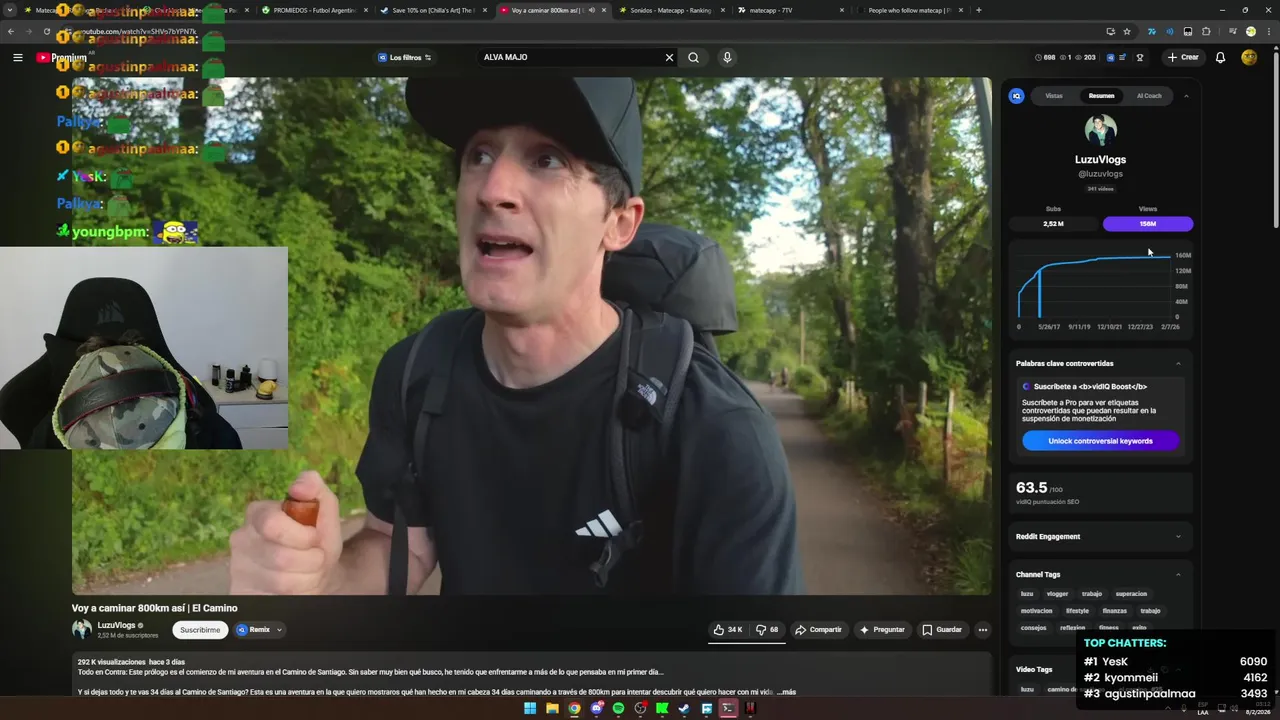This screenshot has height=720, width=1280.
Task: Mute the playing tab via speaker icon
Action: tap(592, 10)
